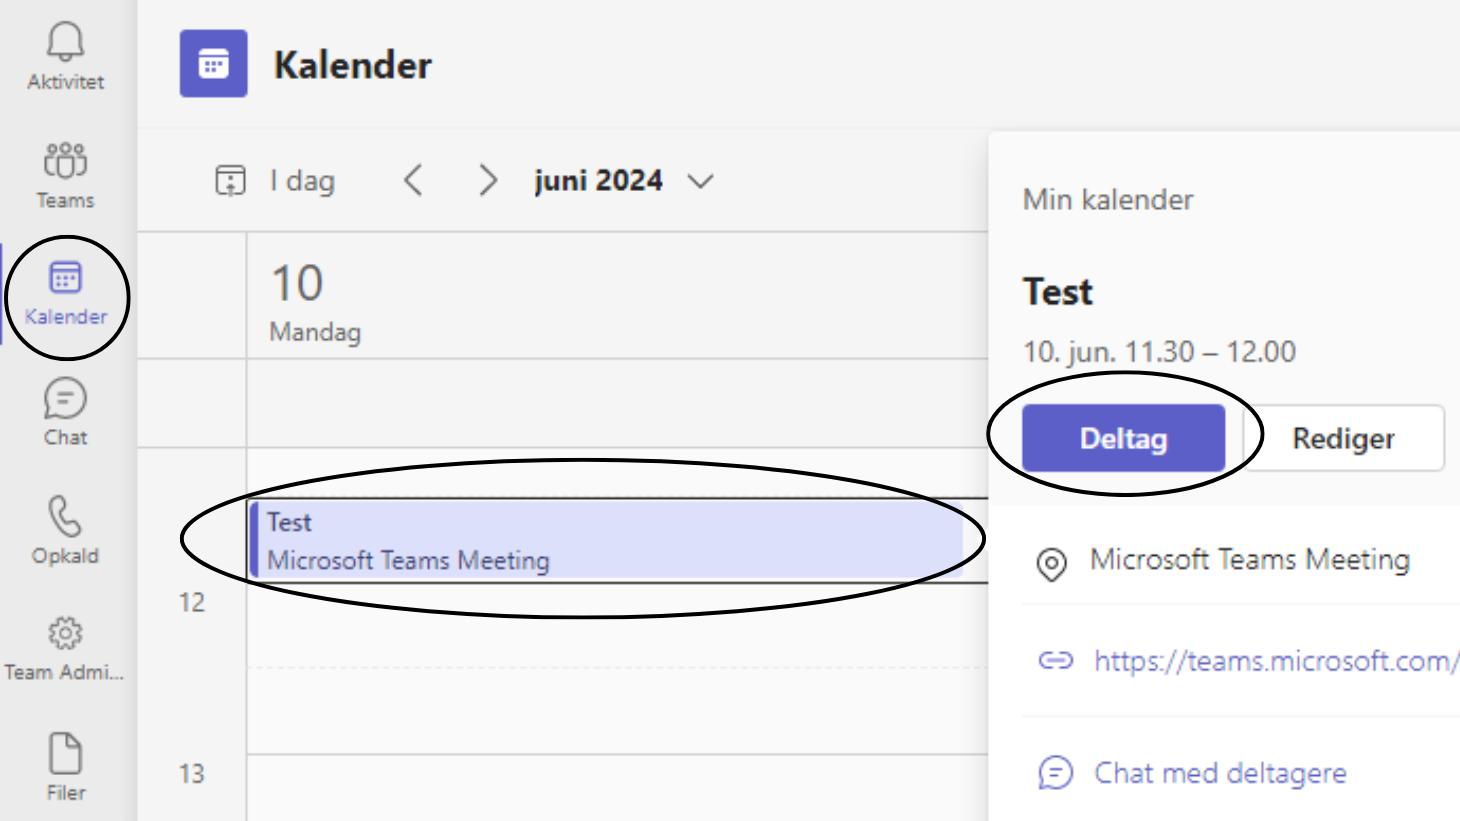1460x821 pixels.
Task: Go to previous week with left chevron
Action: [414, 181]
